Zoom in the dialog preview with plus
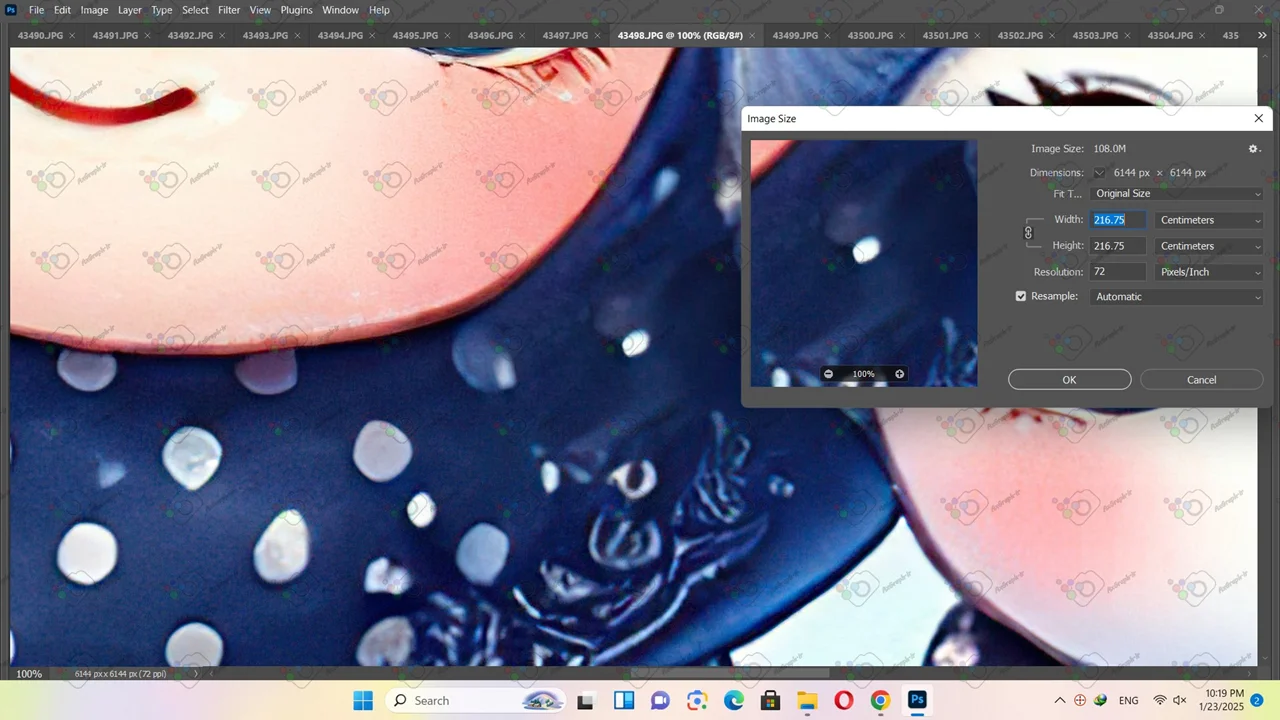1280x720 pixels. [899, 374]
